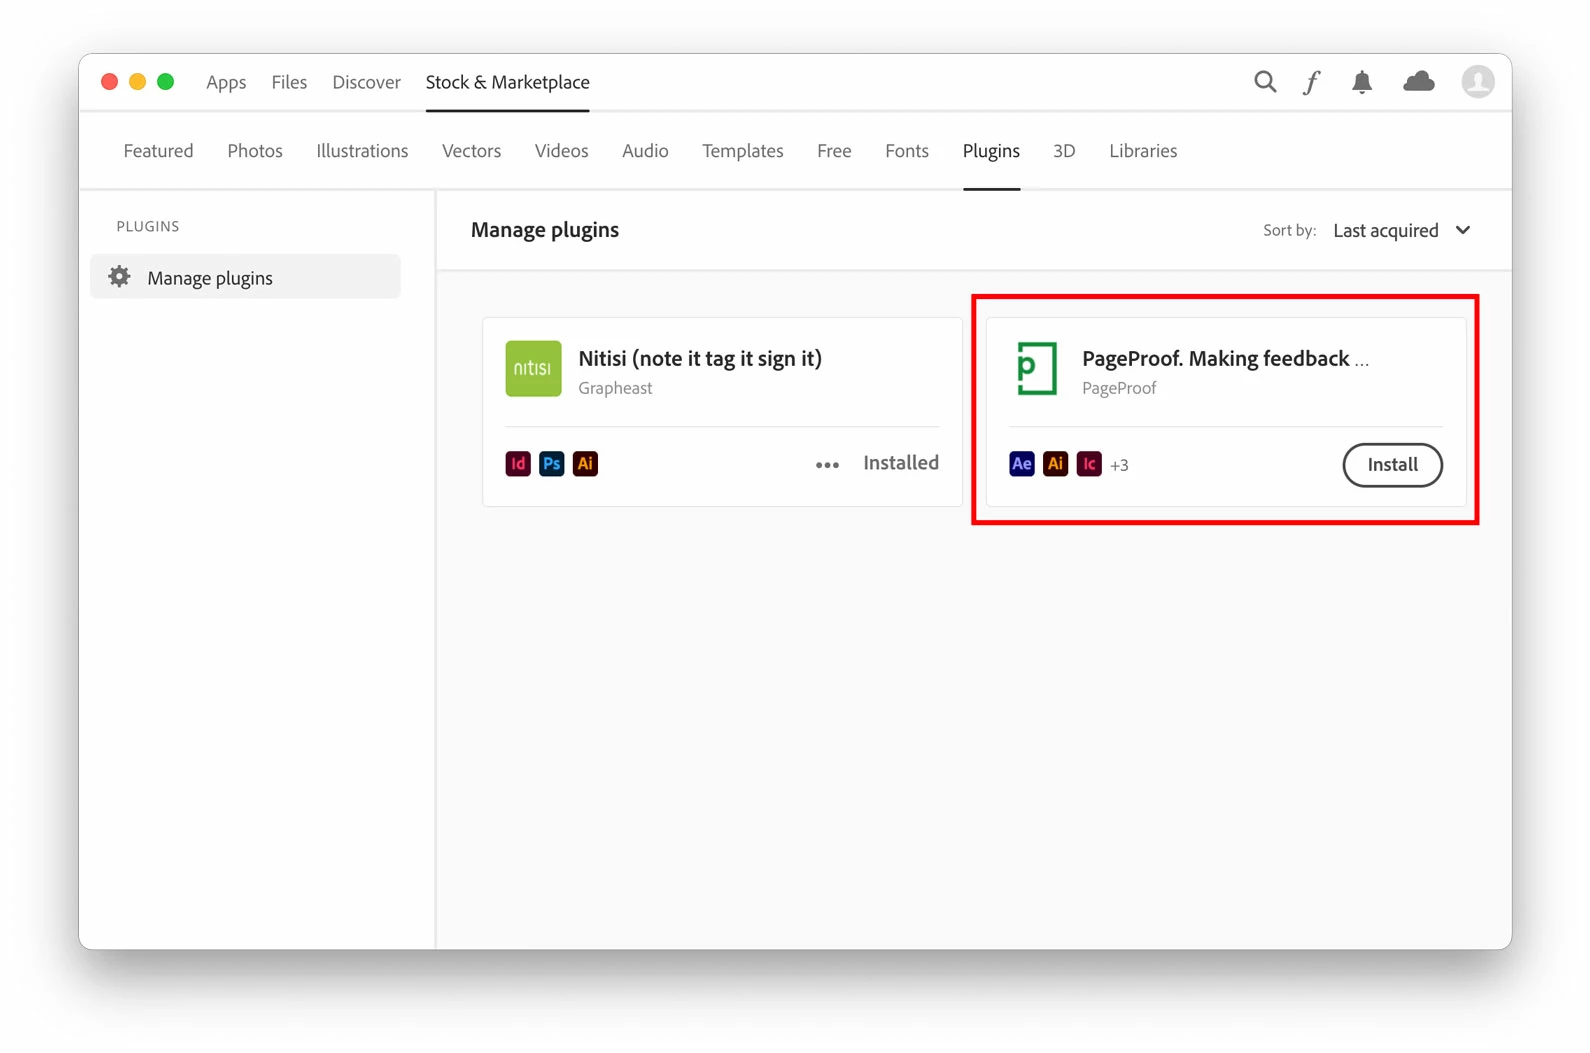The image size is (1590, 1053).
Task: Click the PageProof green logo
Action: [x=1037, y=369]
